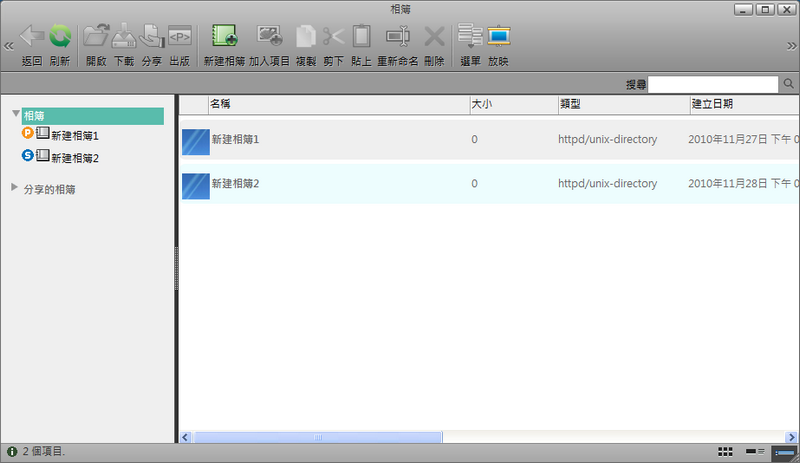Switch to detailed row view mode

click(x=783, y=452)
